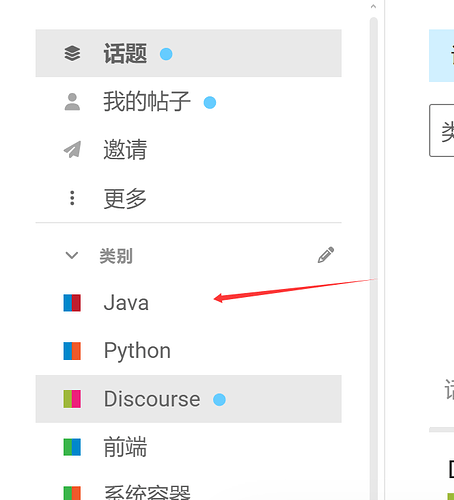Click the green-blue 前端 category badge
The height and width of the screenshot is (500, 454).
click(x=72, y=447)
